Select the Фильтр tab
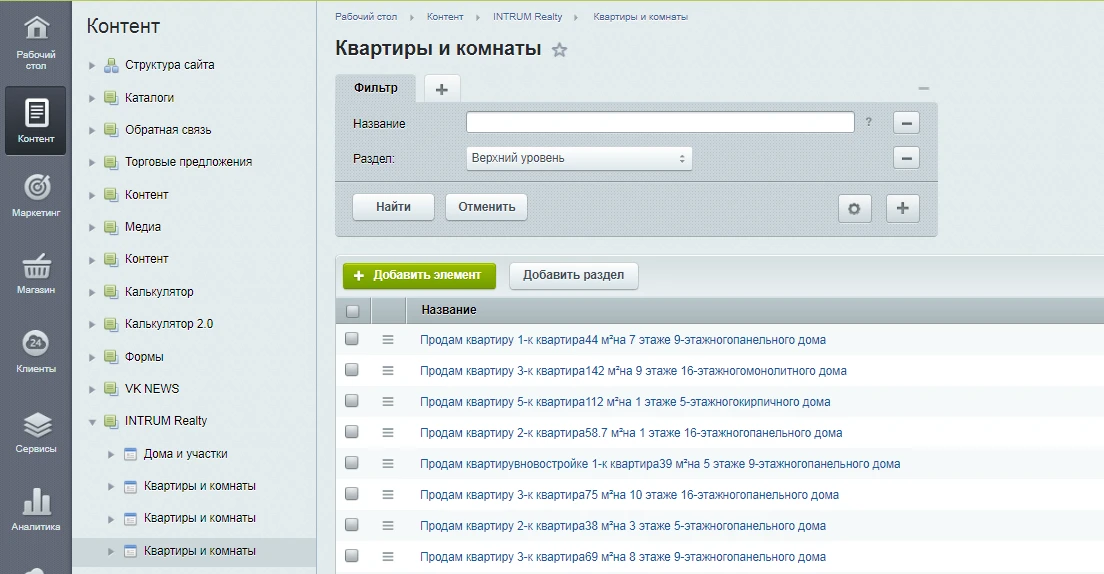Image resolution: width=1104 pixels, height=574 pixels. pyautogui.click(x=375, y=88)
